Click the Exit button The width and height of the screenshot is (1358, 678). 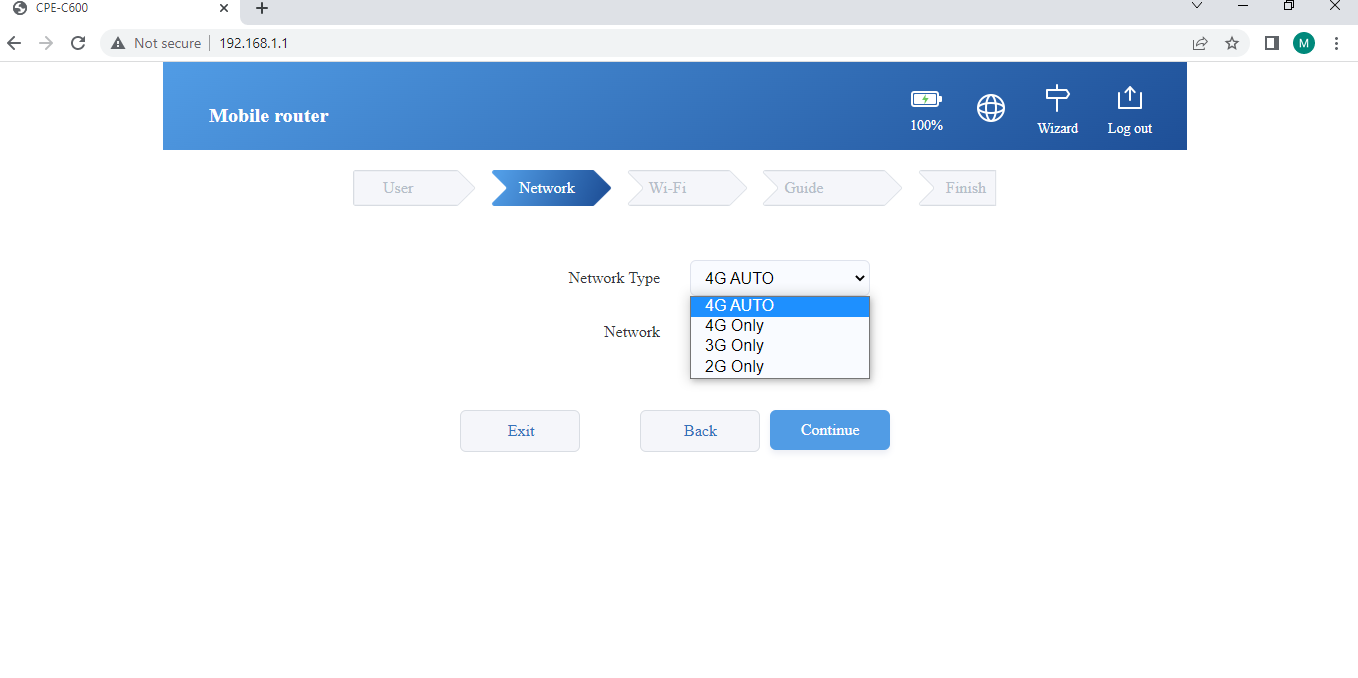click(x=520, y=431)
